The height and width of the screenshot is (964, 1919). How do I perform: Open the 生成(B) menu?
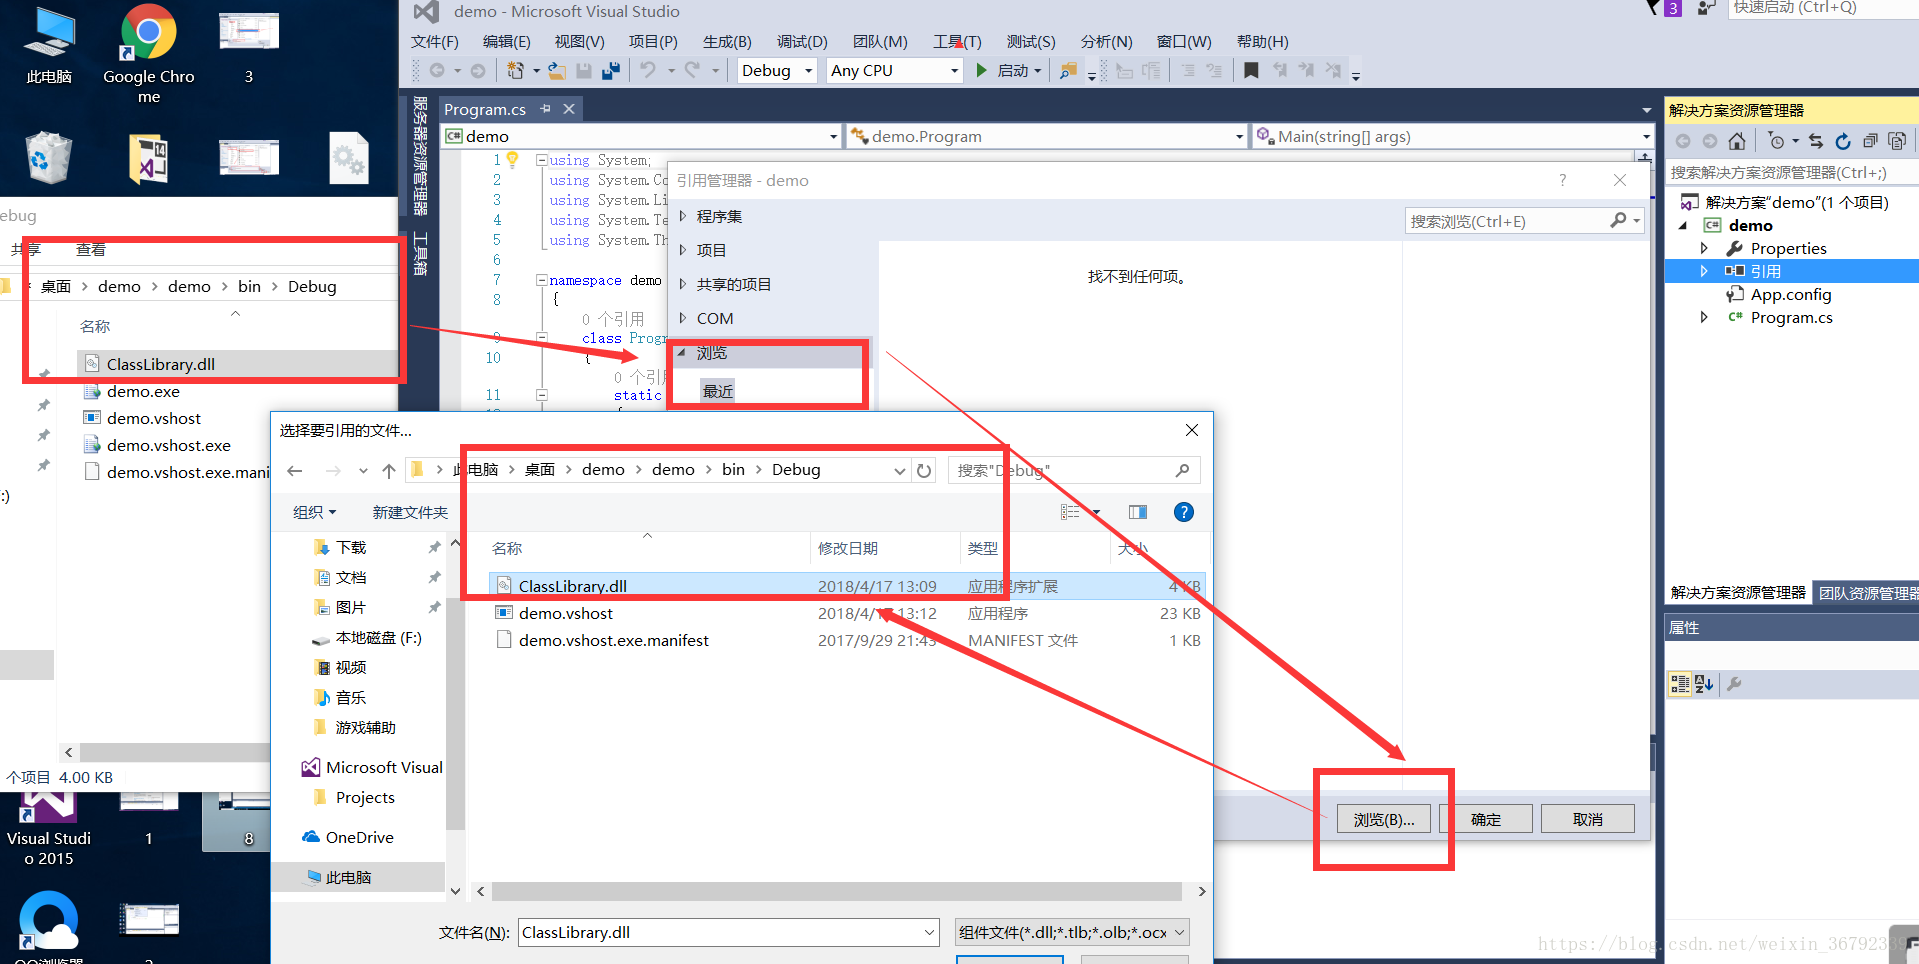point(727,41)
